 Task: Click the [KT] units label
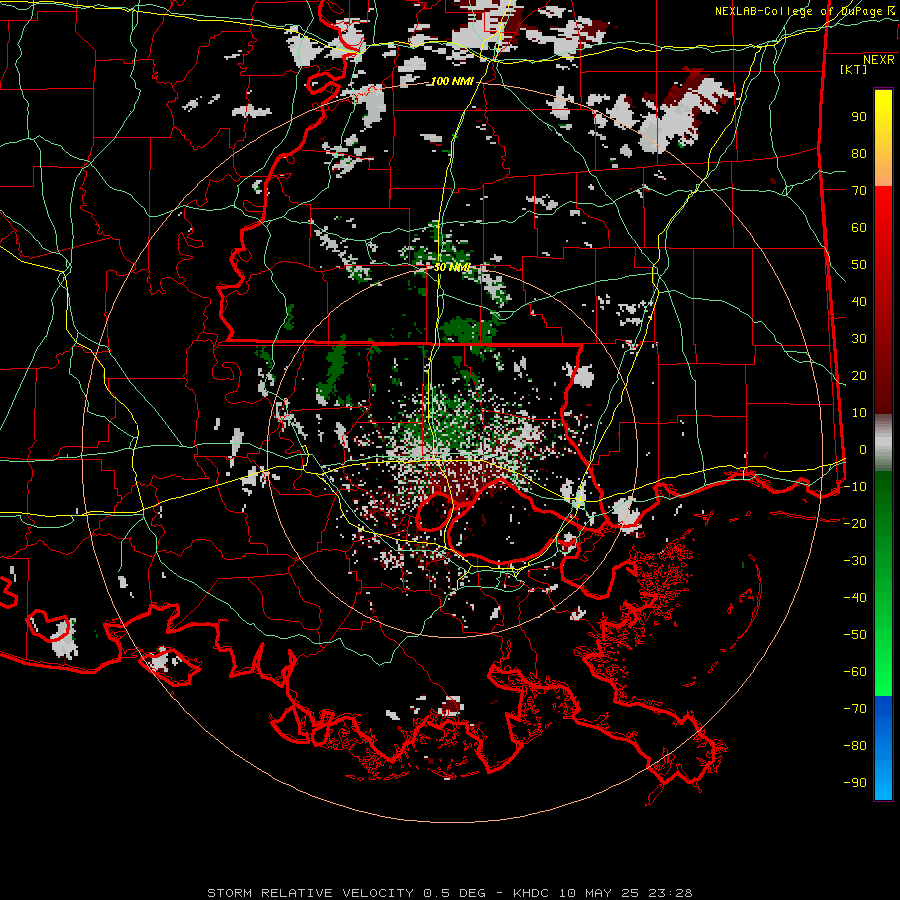(854, 69)
